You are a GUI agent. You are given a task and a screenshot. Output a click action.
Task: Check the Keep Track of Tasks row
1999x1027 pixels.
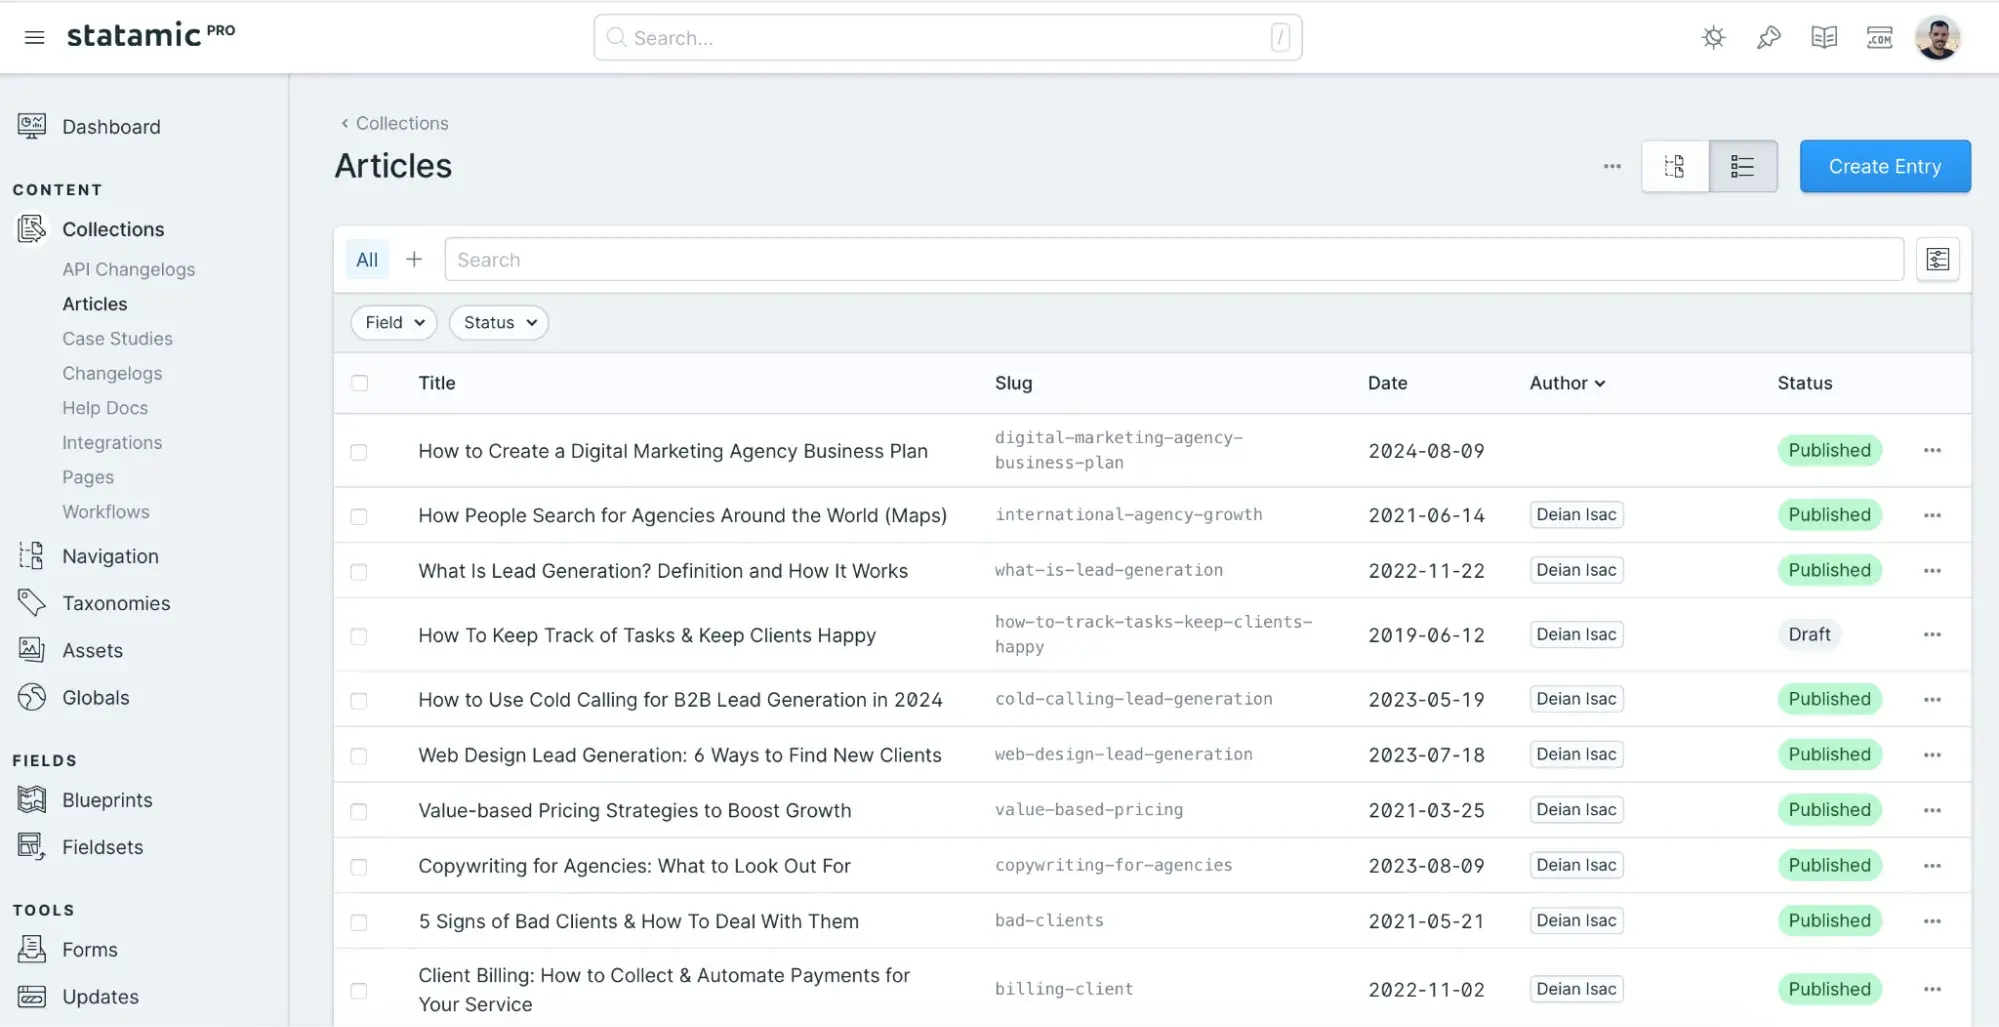pos(359,636)
